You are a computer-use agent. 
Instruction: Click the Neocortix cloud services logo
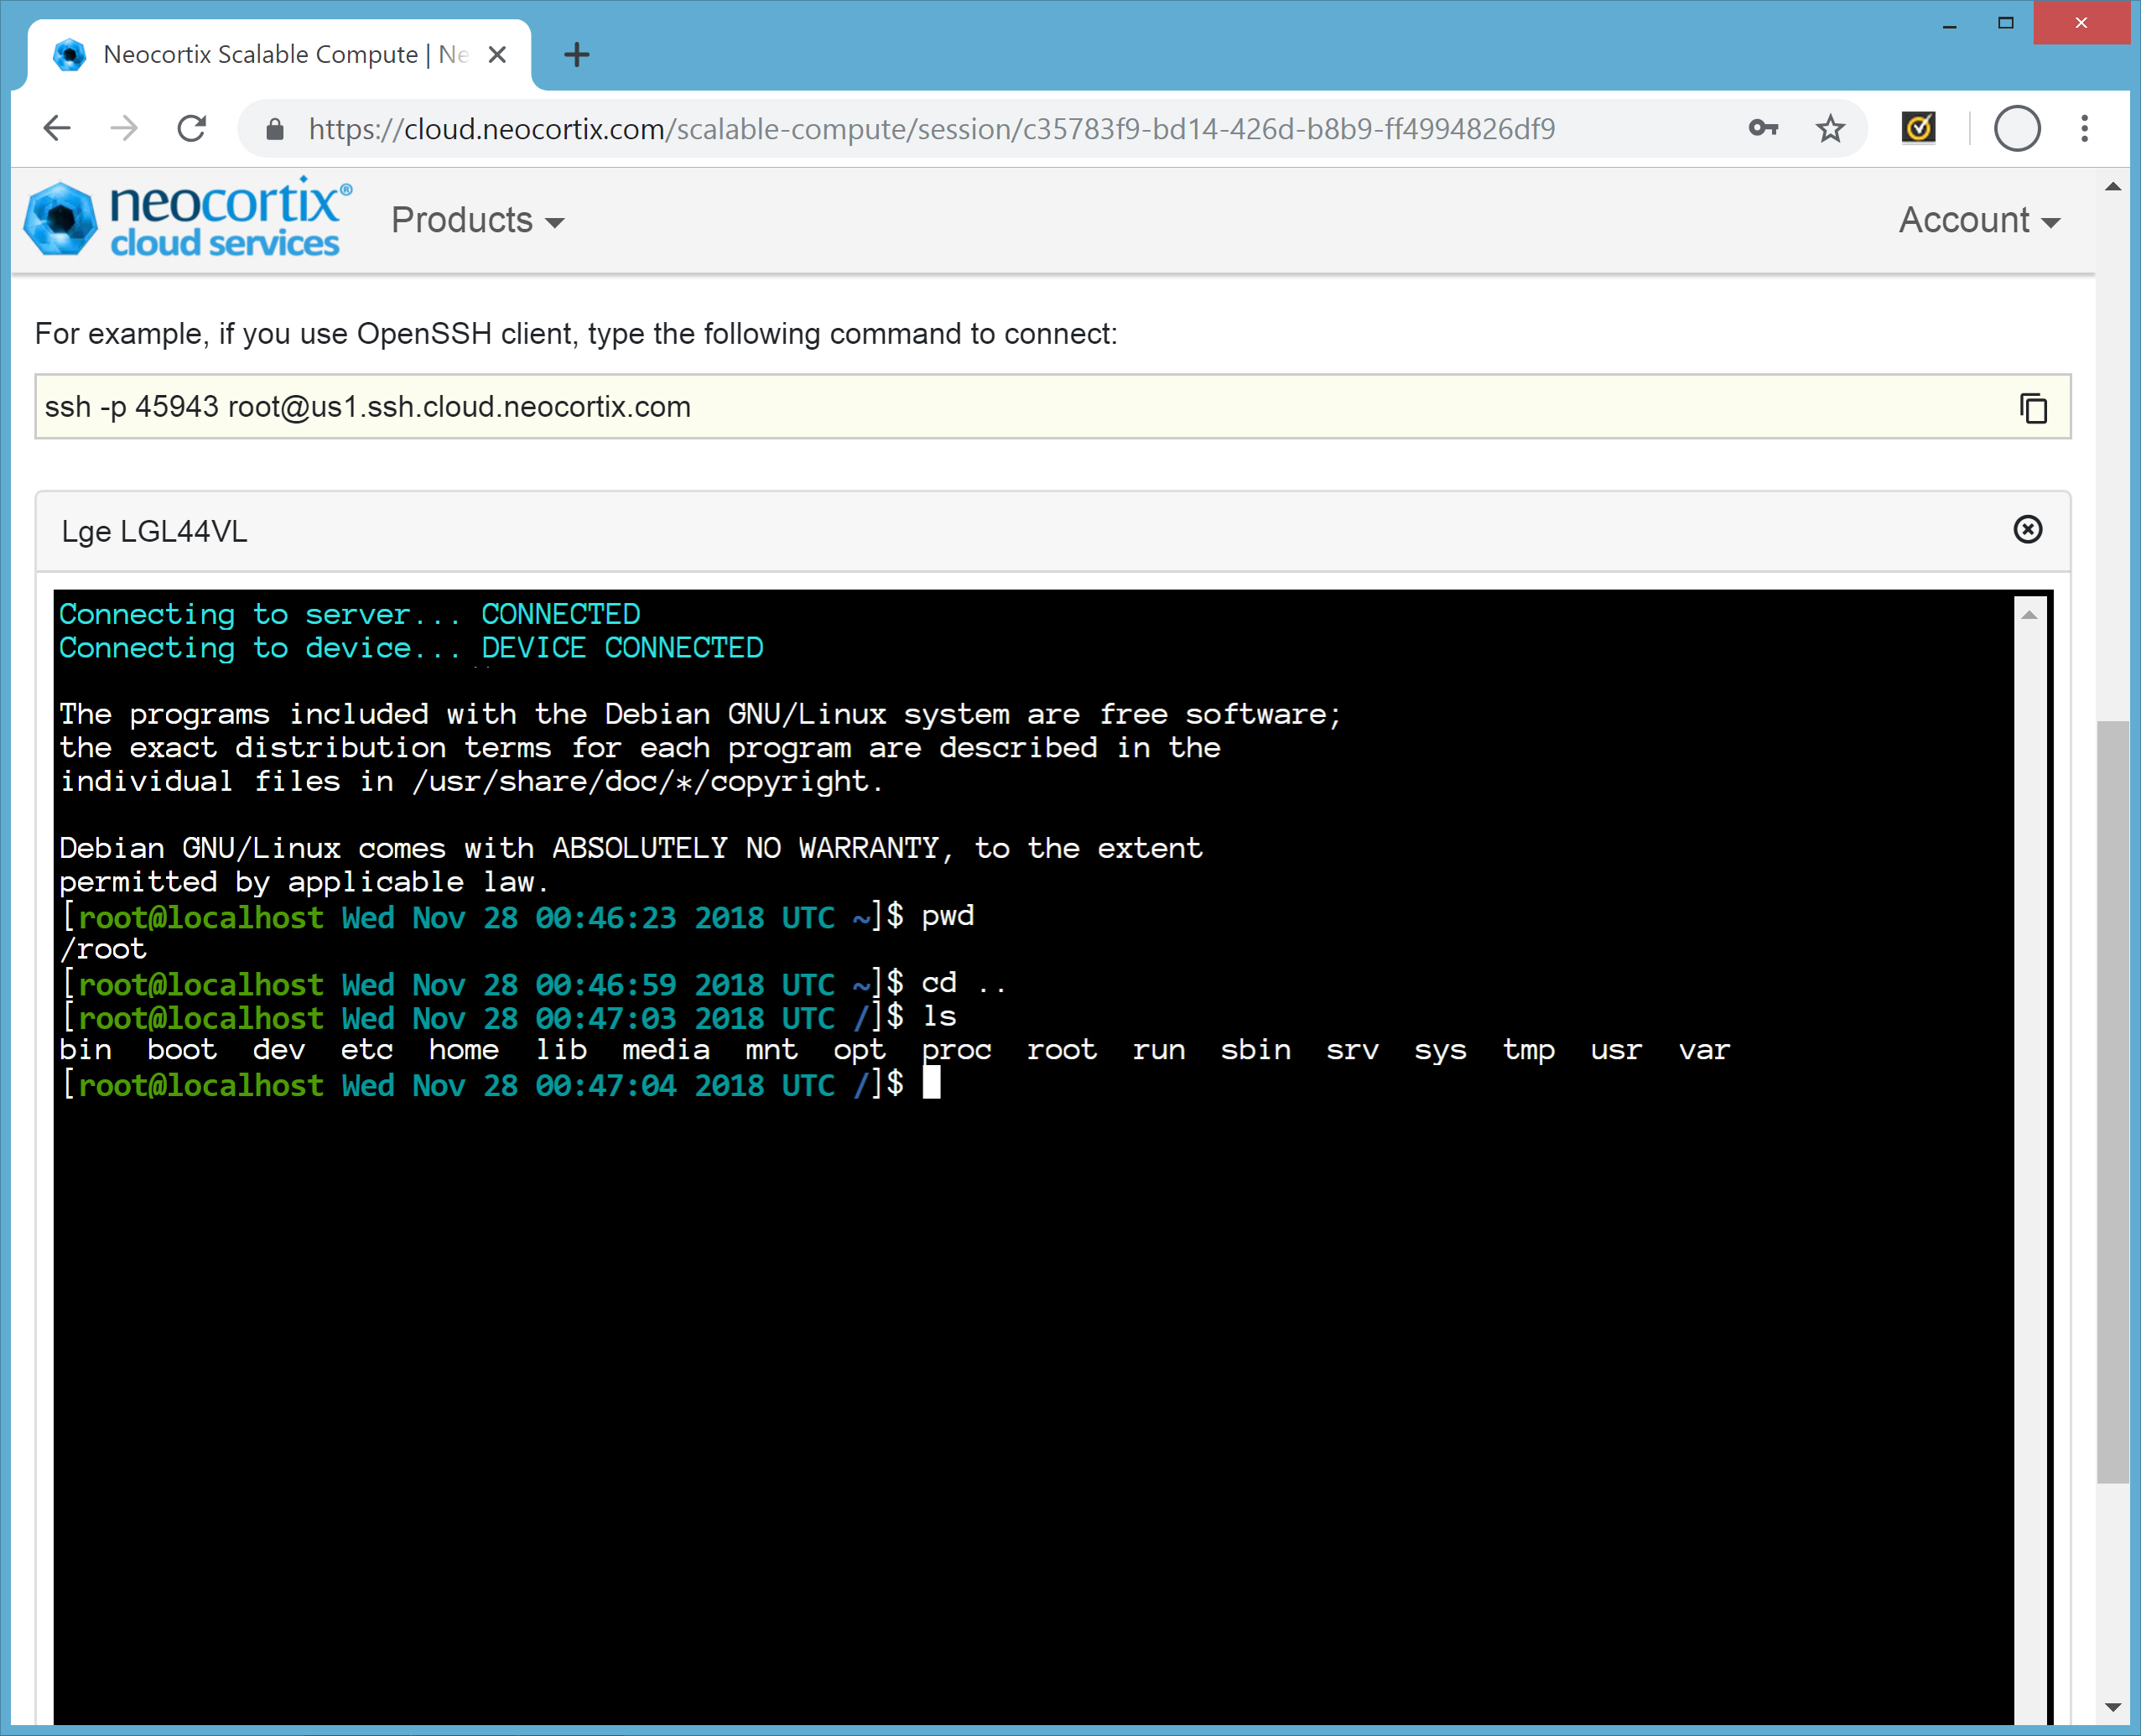(x=187, y=219)
